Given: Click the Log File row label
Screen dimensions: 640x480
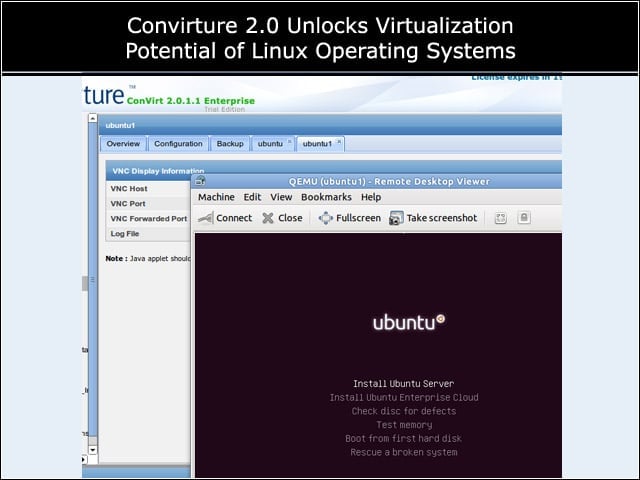Looking at the screenshot, I should point(124,234).
